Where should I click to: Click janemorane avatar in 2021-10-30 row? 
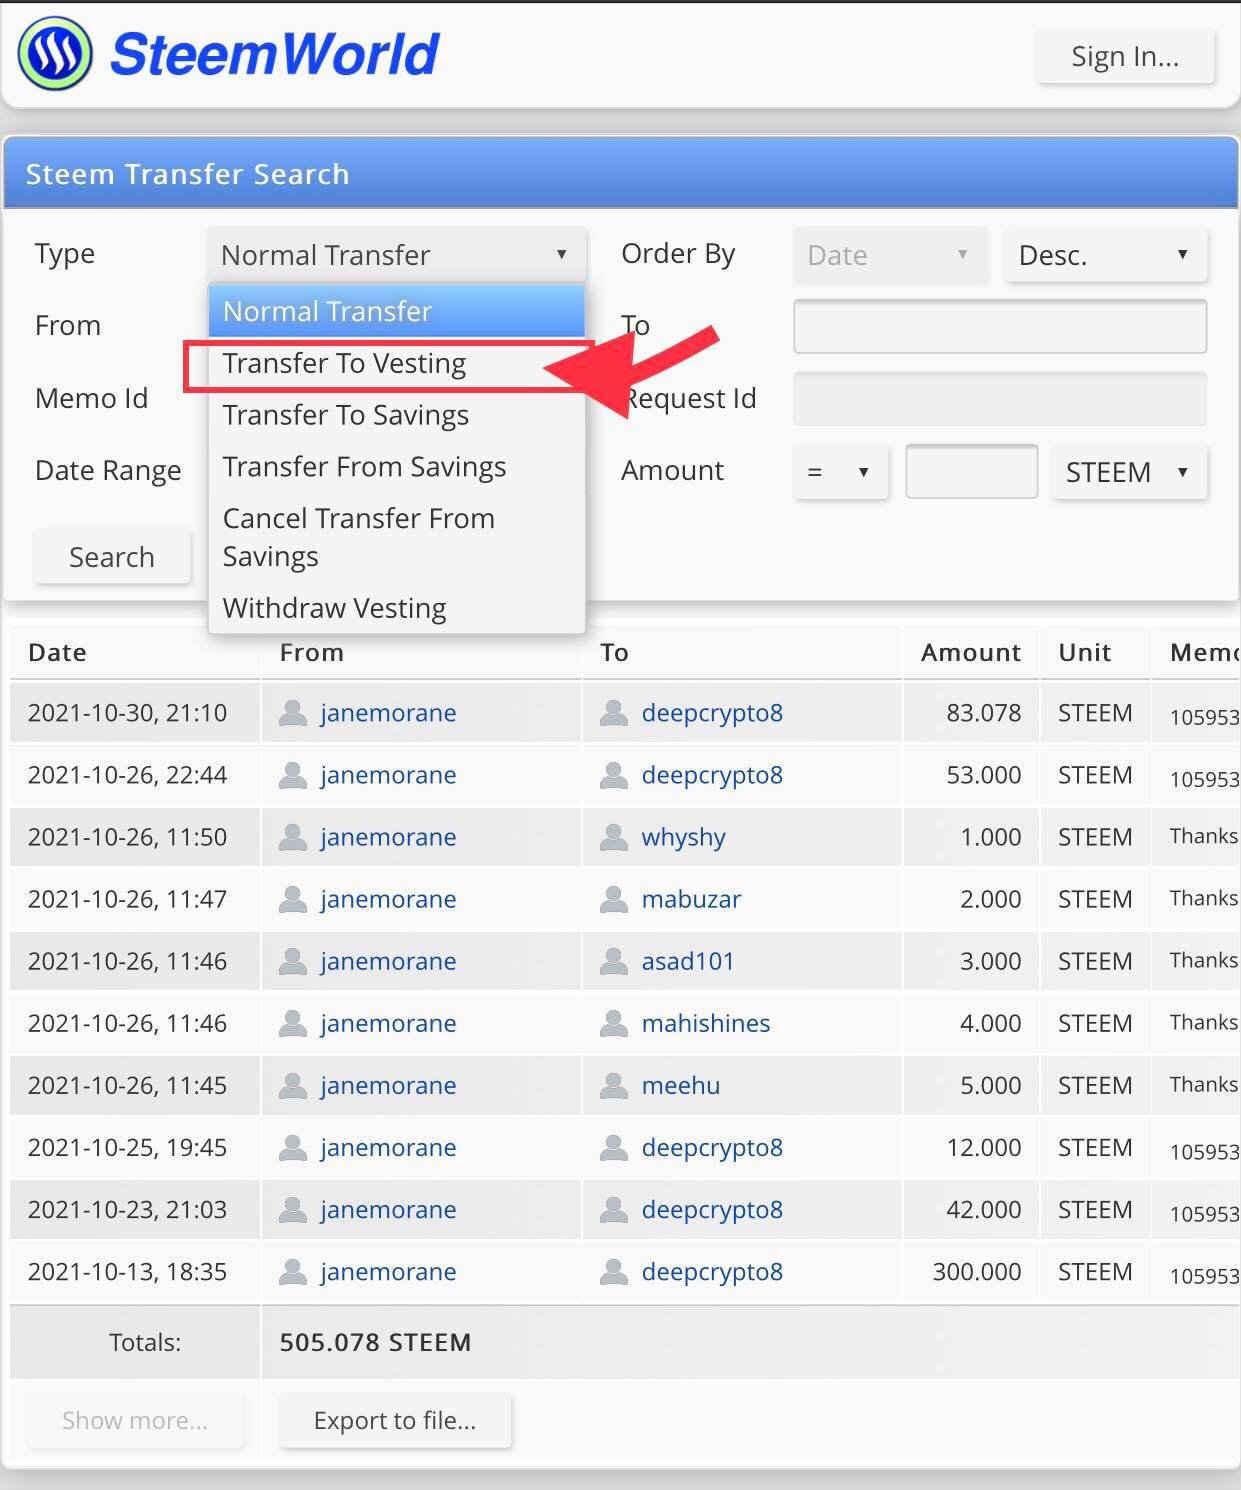[292, 713]
